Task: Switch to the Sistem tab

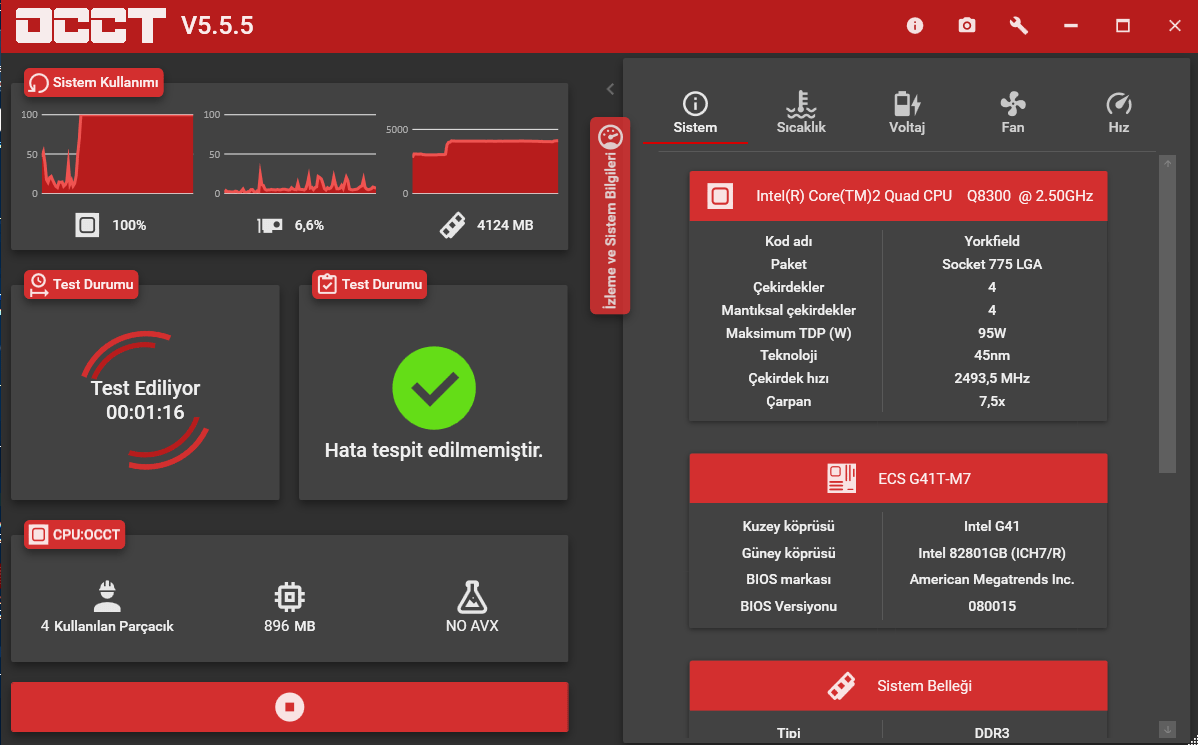Action: click(x=695, y=113)
